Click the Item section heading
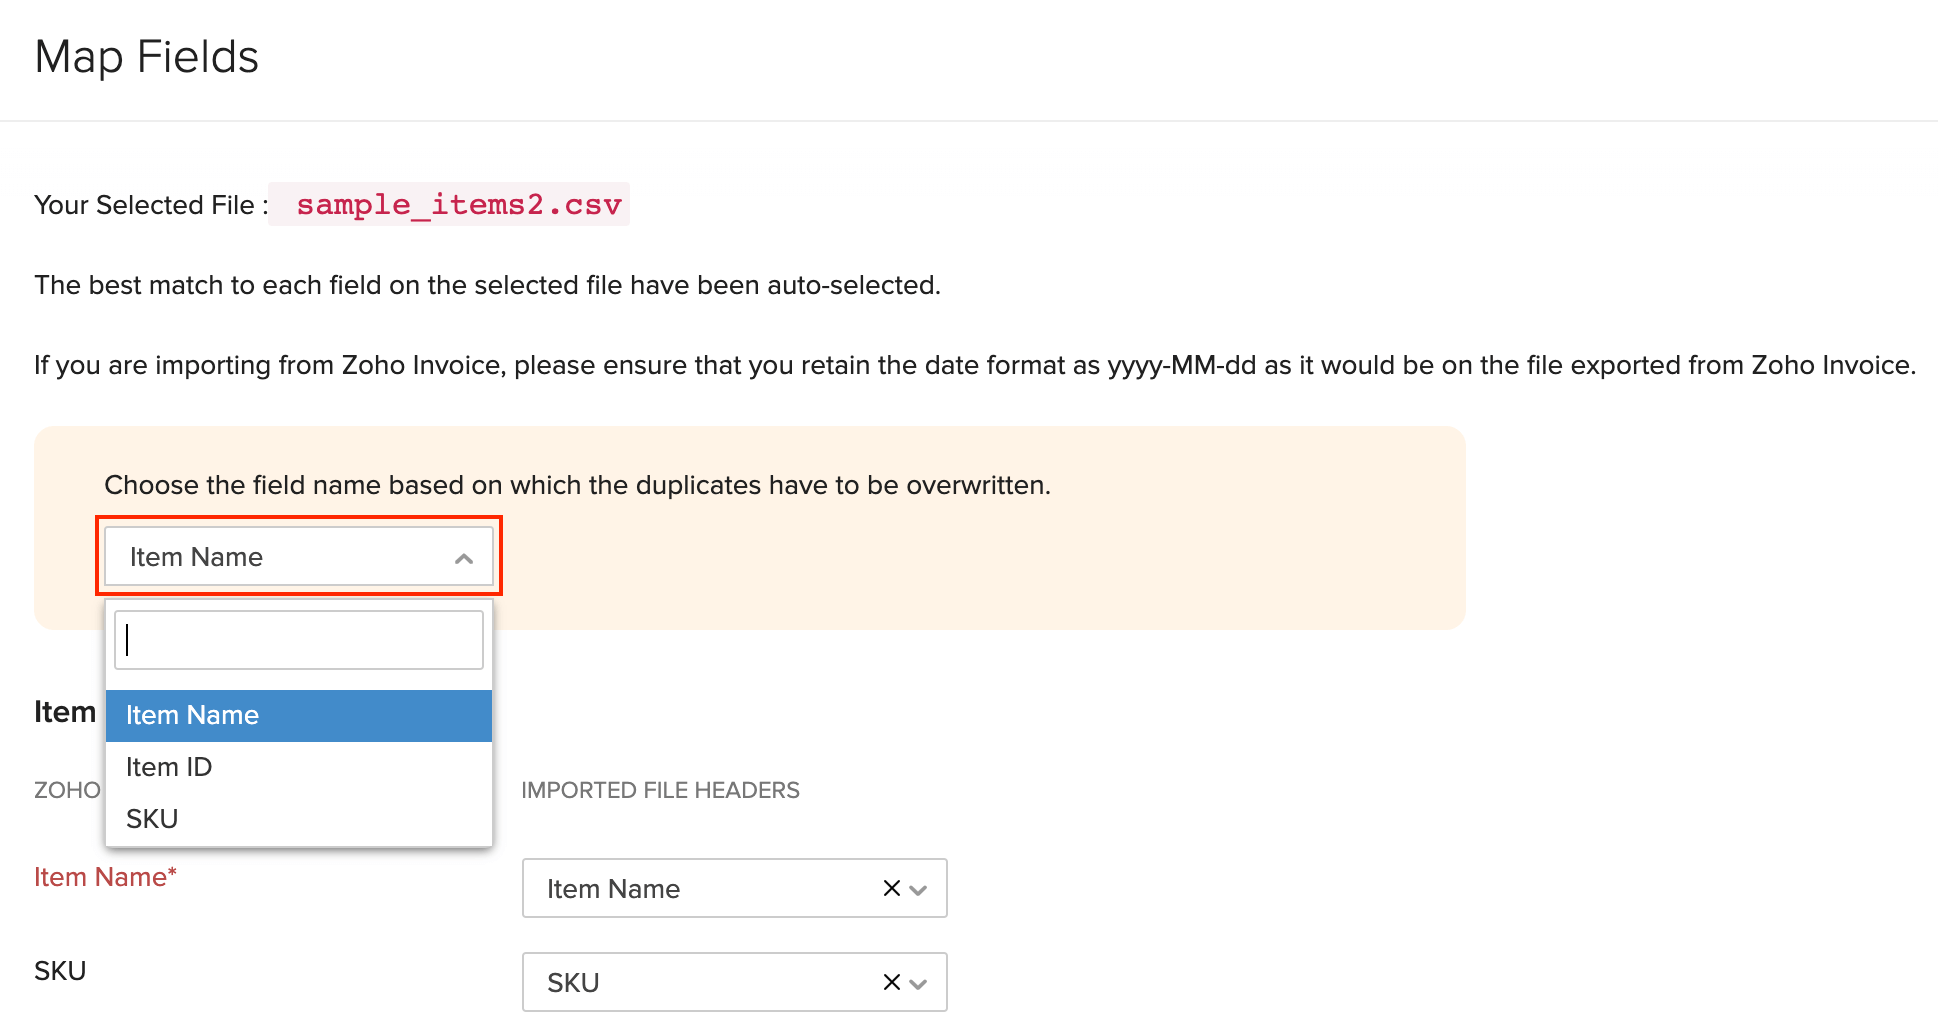The image size is (1938, 1032). click(65, 712)
